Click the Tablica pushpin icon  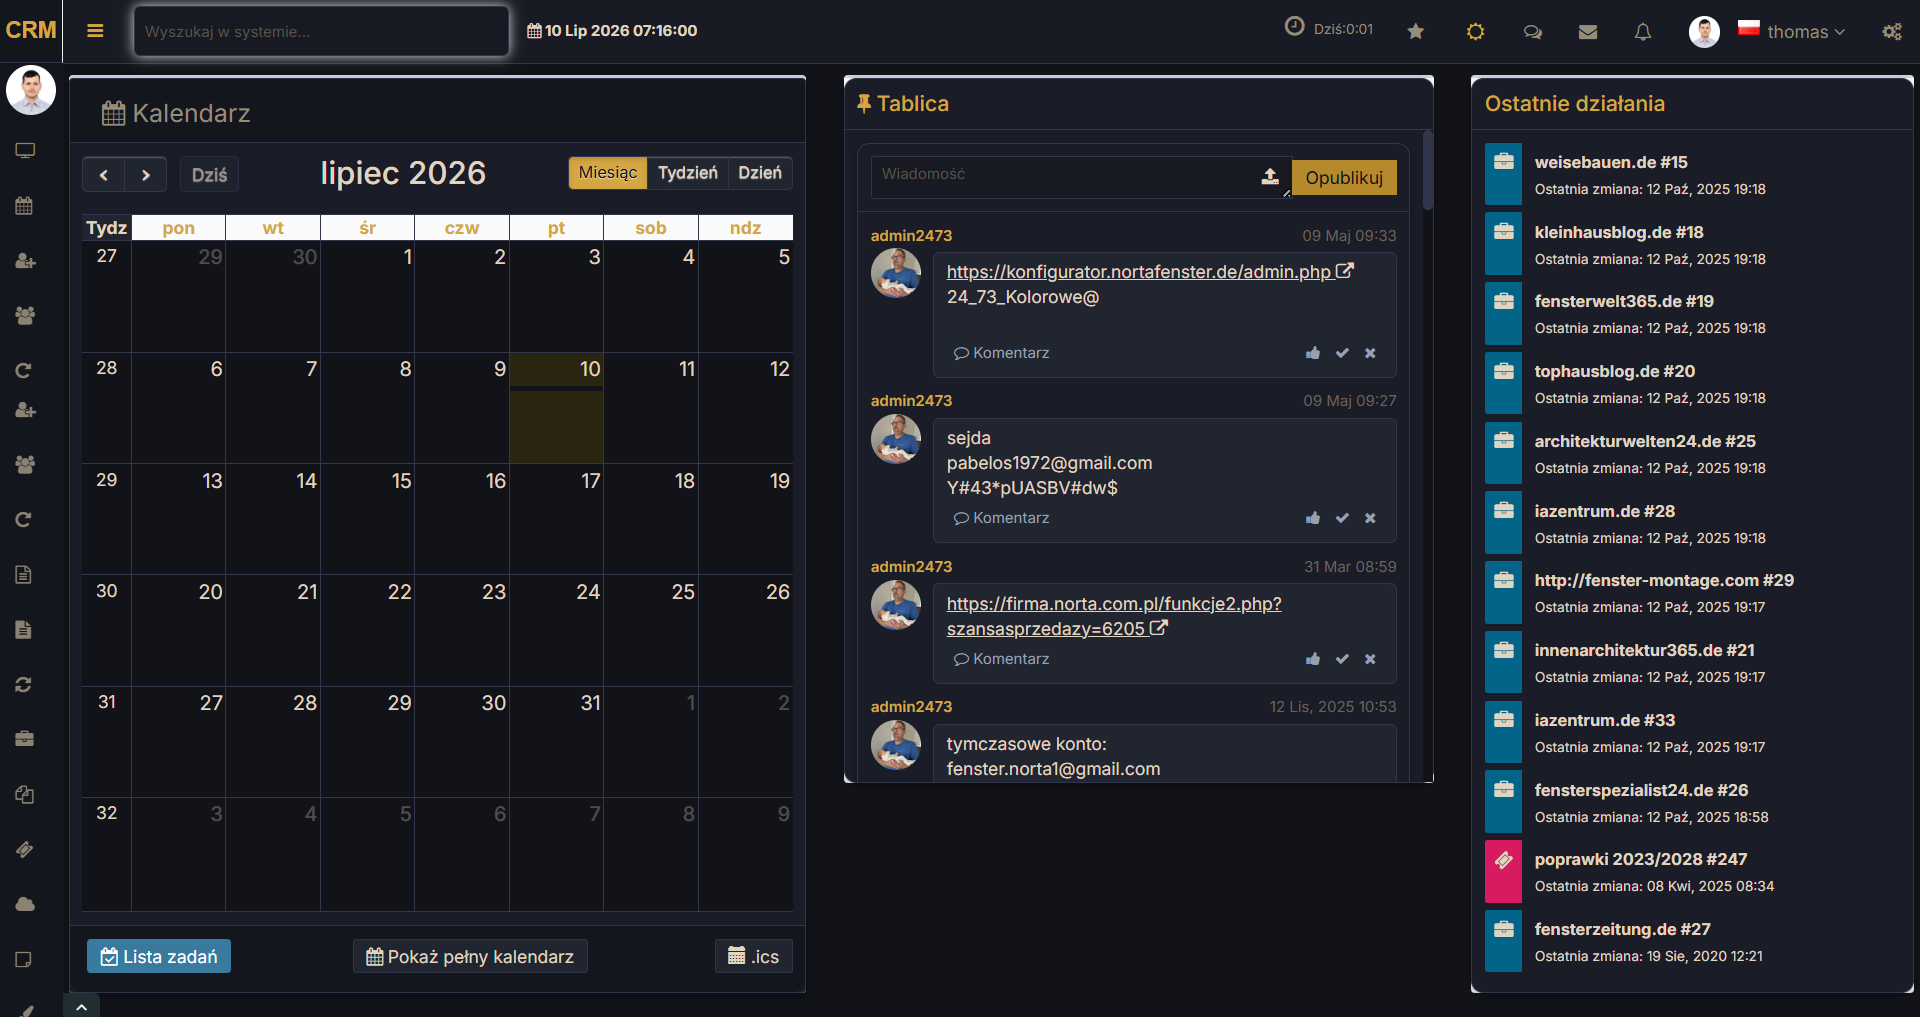pos(864,103)
